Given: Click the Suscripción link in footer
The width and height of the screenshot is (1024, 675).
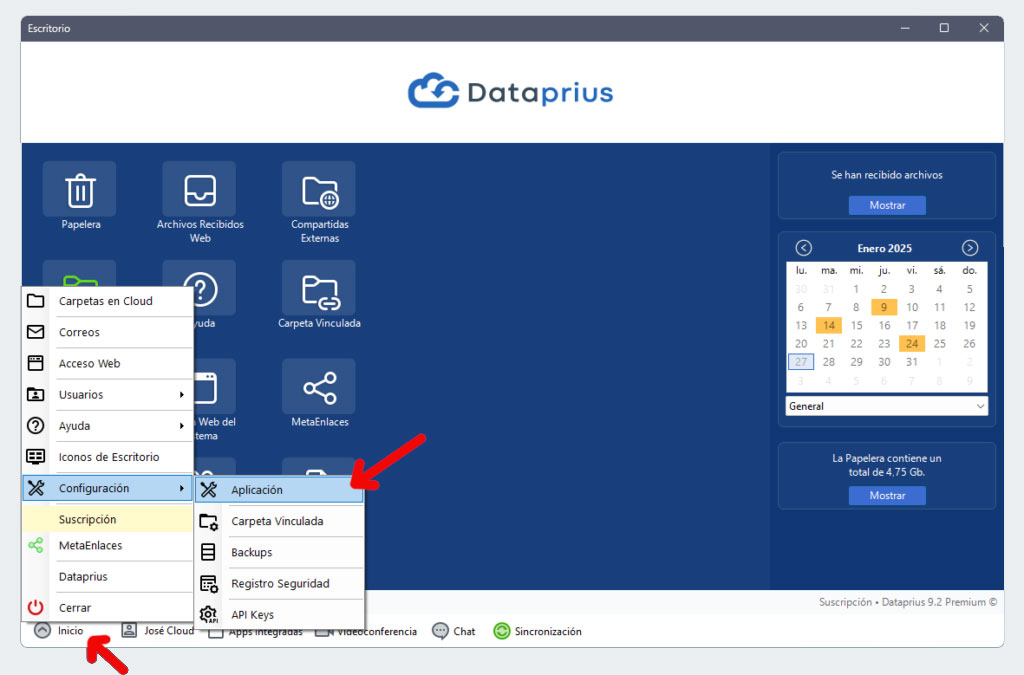Looking at the screenshot, I should [x=845, y=602].
